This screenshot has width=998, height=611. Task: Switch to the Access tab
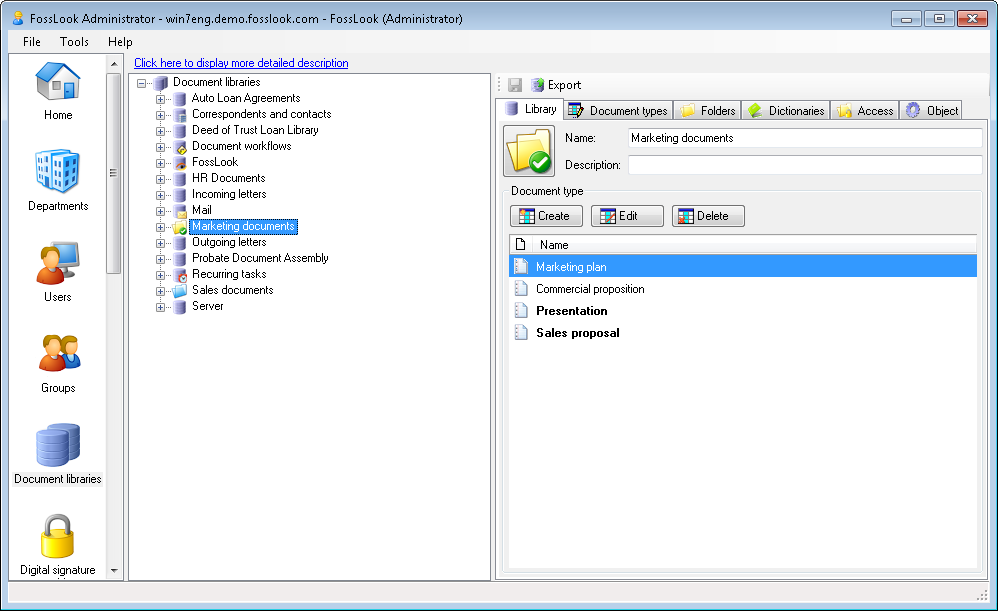865,111
